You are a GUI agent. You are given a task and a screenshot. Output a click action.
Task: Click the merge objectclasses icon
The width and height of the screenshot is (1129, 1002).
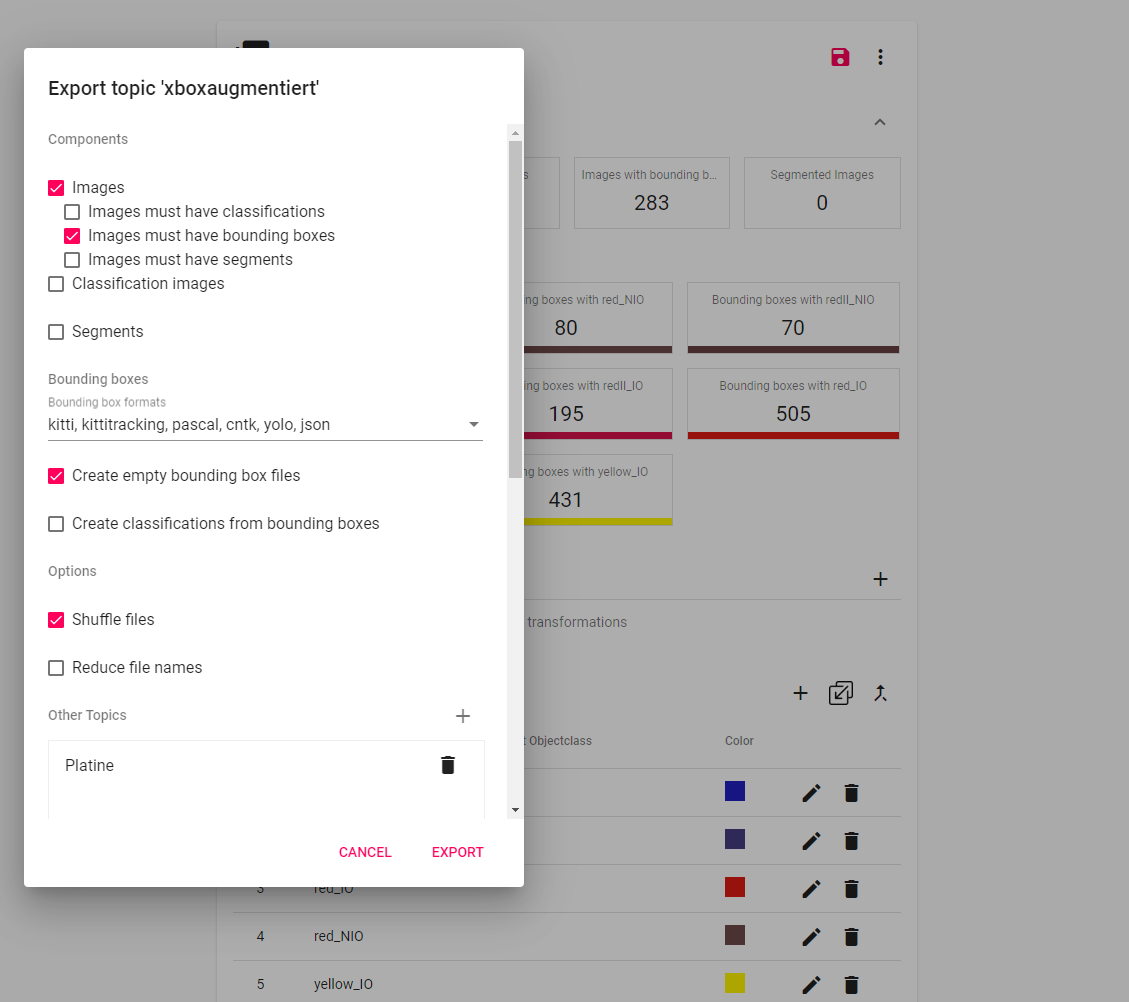pyautogui.click(x=880, y=693)
